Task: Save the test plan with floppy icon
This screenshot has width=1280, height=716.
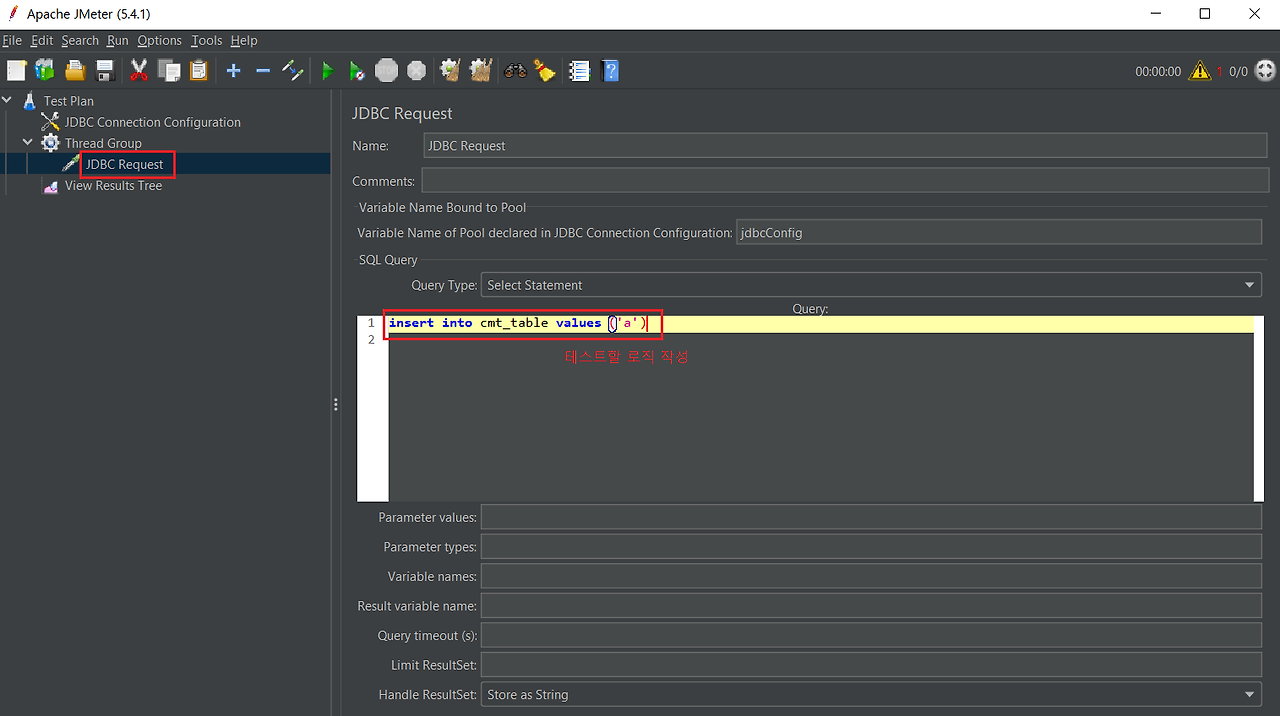Action: point(104,71)
